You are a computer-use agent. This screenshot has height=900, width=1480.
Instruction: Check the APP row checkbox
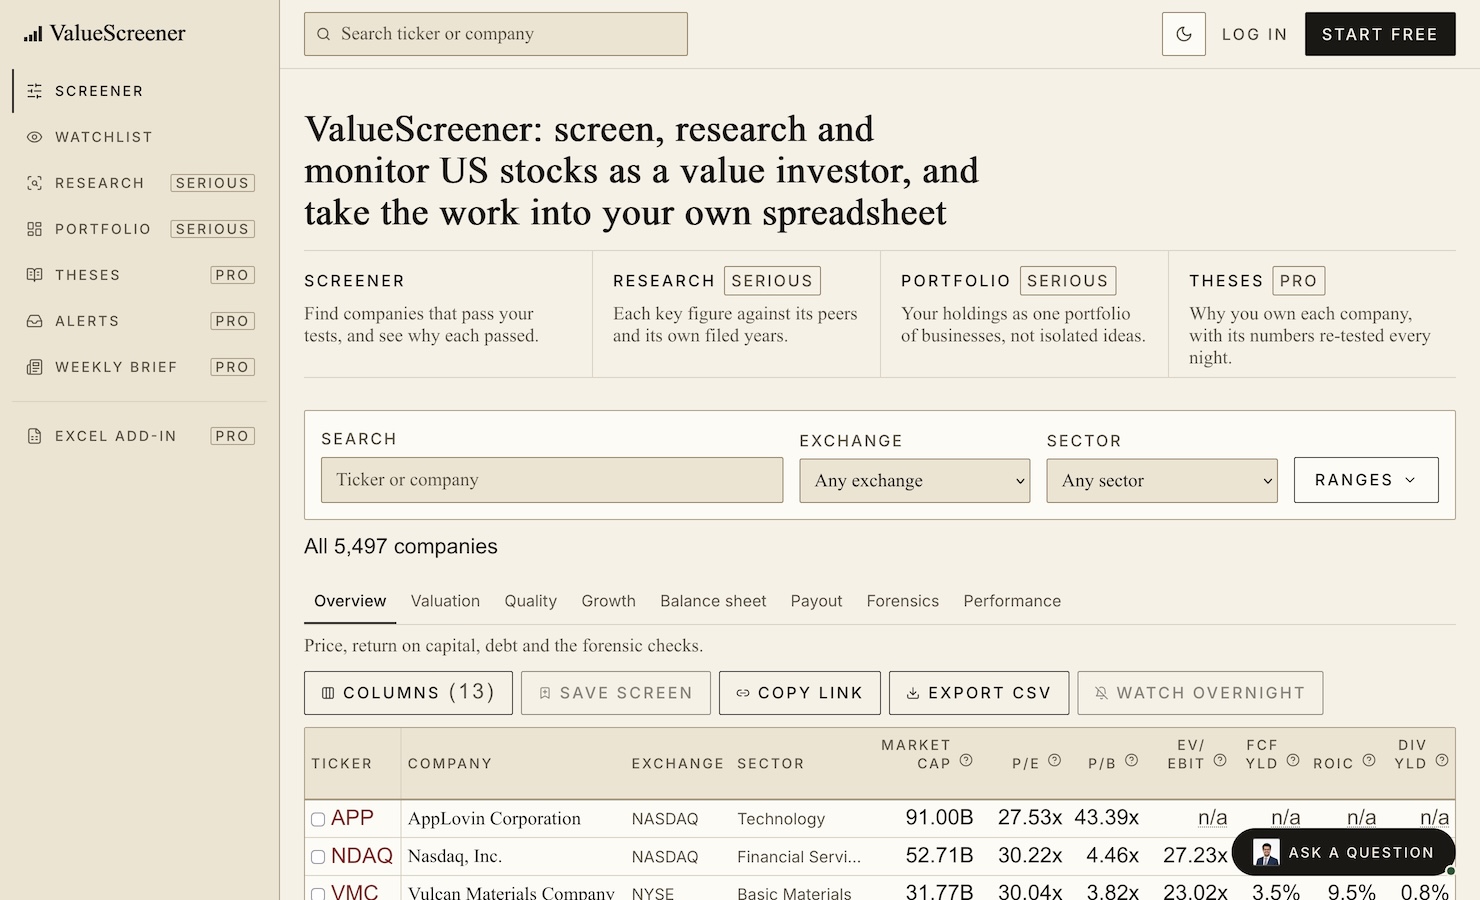tap(318, 819)
